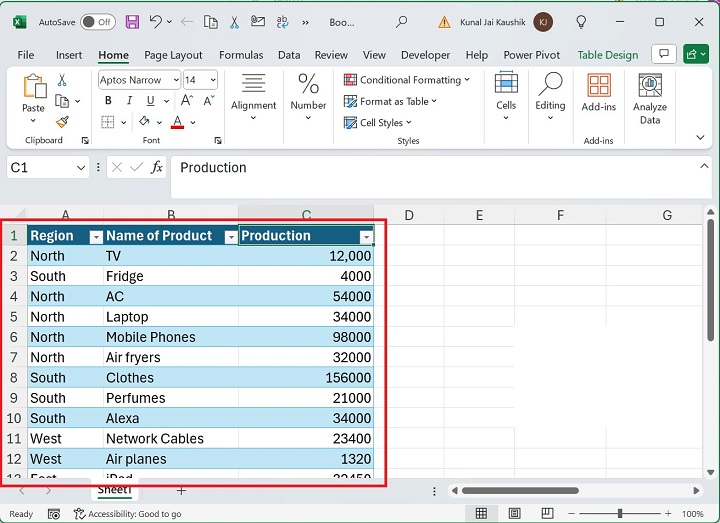Viewport: 720px width, 523px height.
Task: Switch to the Insert tab
Action: [69, 55]
